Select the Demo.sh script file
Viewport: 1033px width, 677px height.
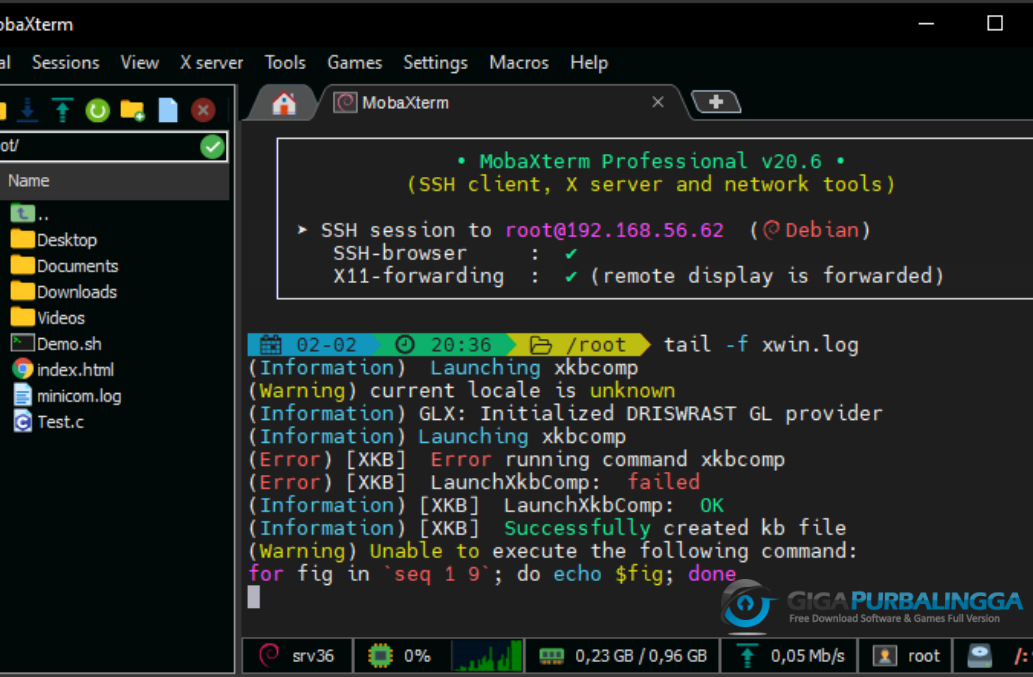[x=56, y=344]
